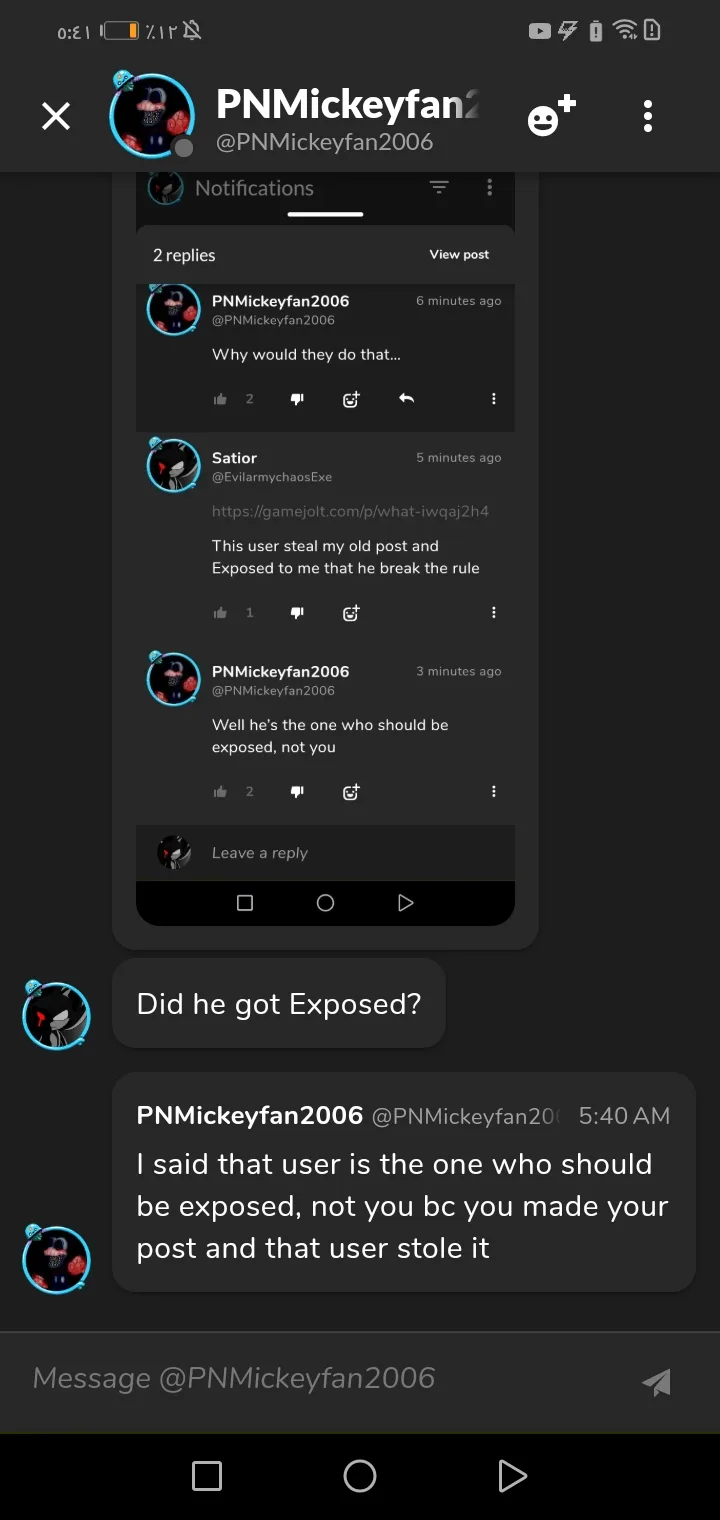Image resolution: width=720 pixels, height=1520 pixels.
Task: Open more options for Satior's comment
Action: (x=493, y=612)
